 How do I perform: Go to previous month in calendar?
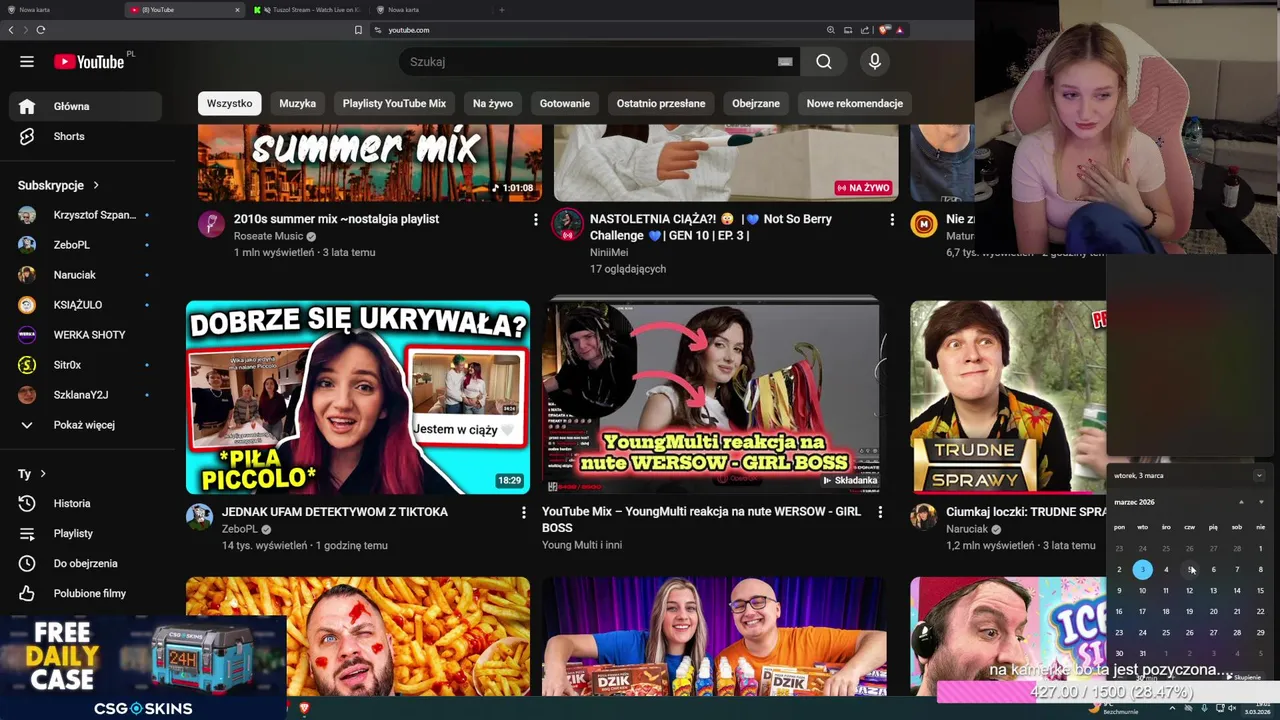pyautogui.click(x=1241, y=502)
